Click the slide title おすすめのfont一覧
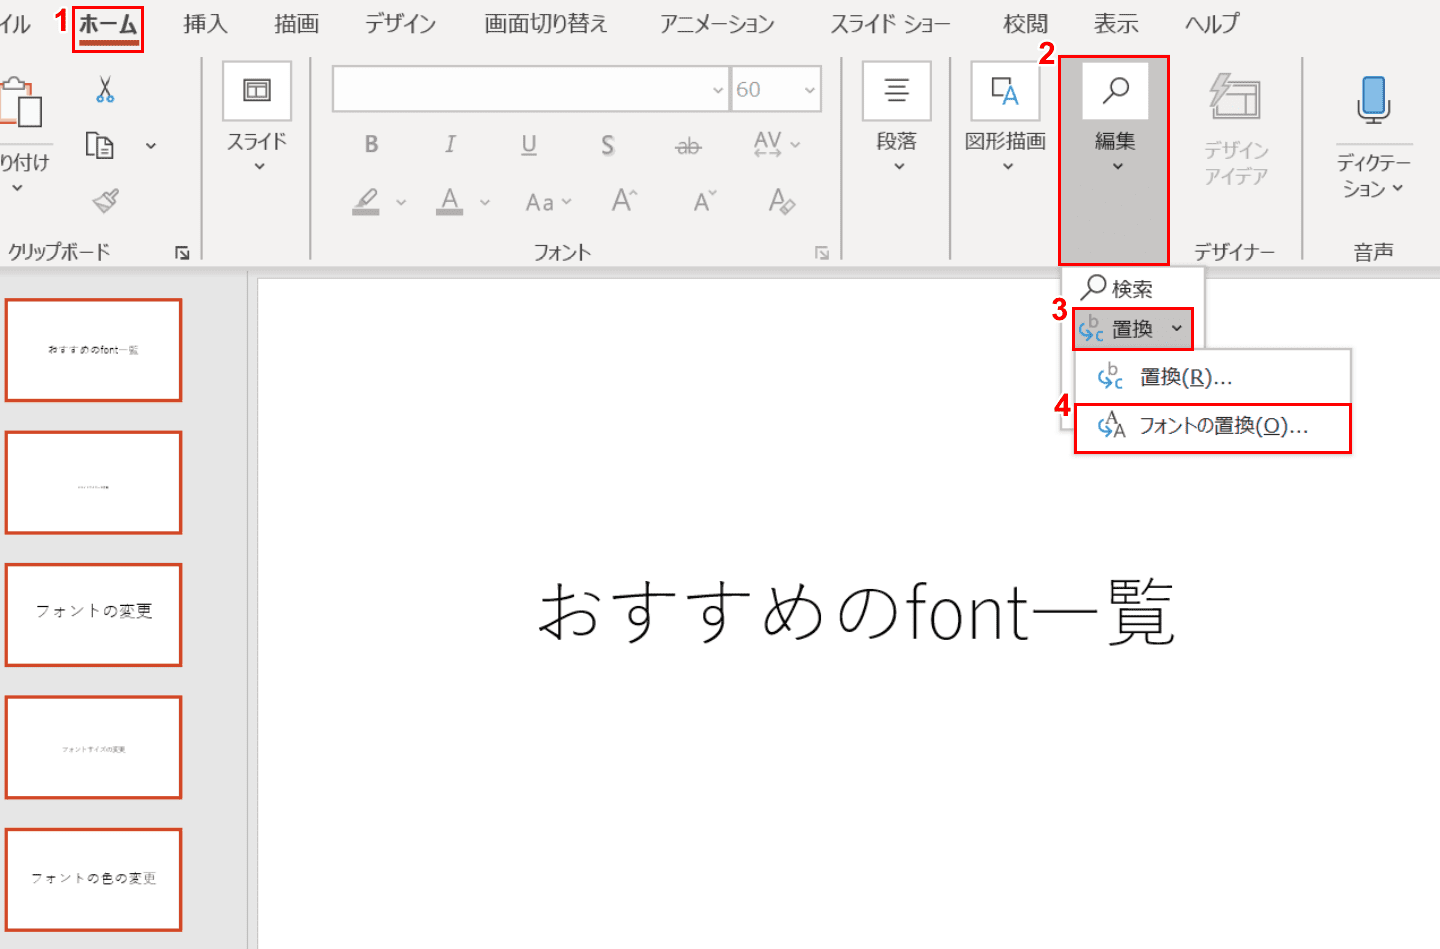The height and width of the screenshot is (949, 1440). click(856, 612)
